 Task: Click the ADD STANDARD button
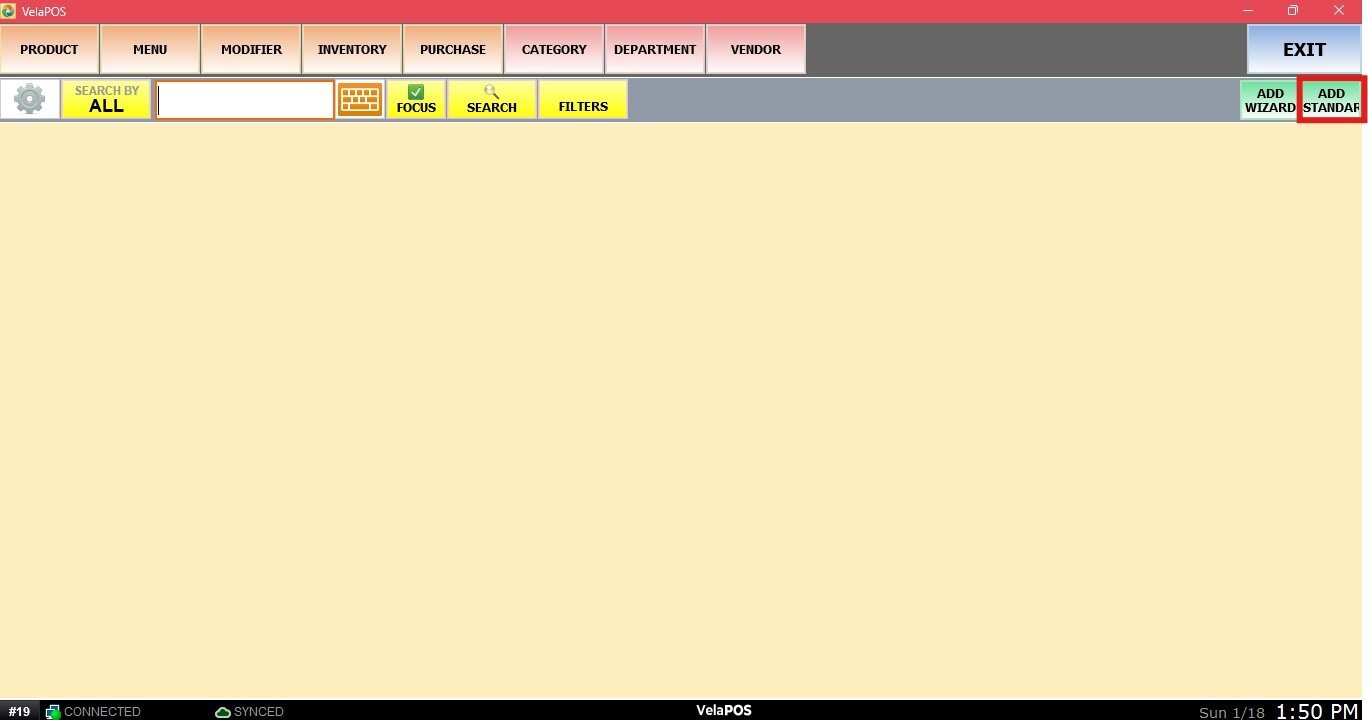(x=1331, y=100)
